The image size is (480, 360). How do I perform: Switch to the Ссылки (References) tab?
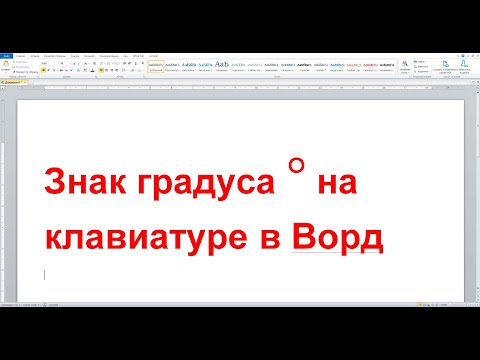coord(75,56)
